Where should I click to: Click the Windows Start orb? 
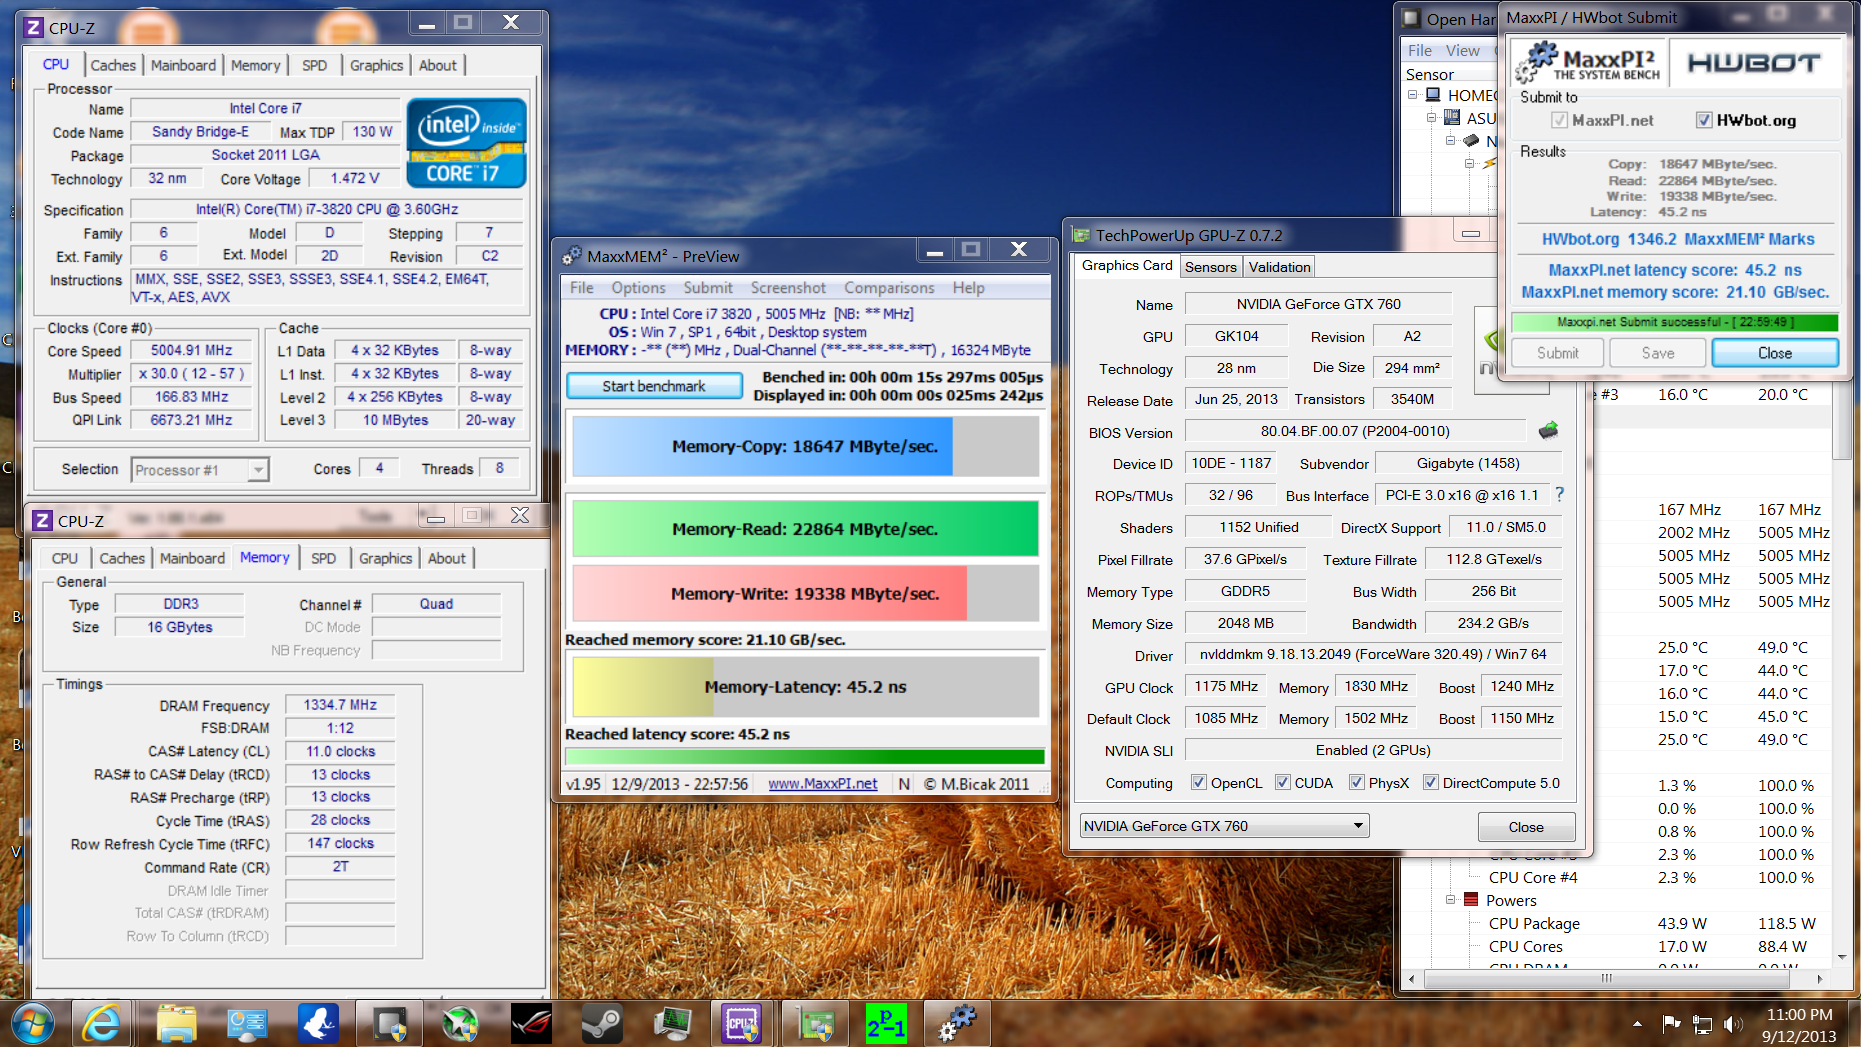33,1023
